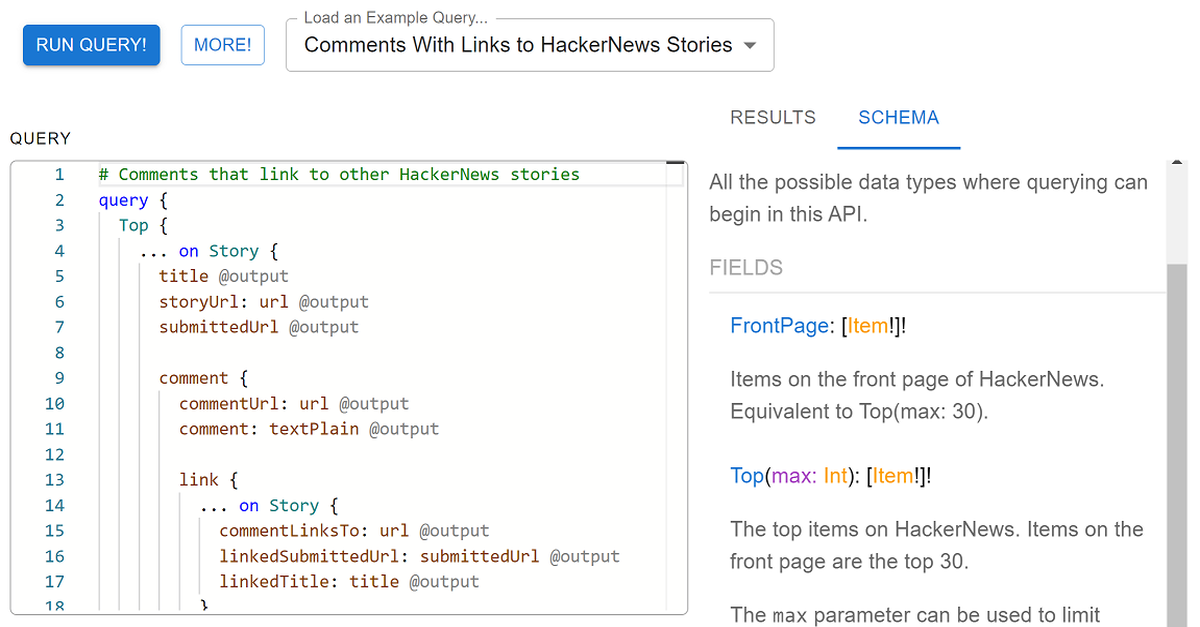Switch to the RESULTS tab
This screenshot has width=1200, height=627.
[772, 117]
